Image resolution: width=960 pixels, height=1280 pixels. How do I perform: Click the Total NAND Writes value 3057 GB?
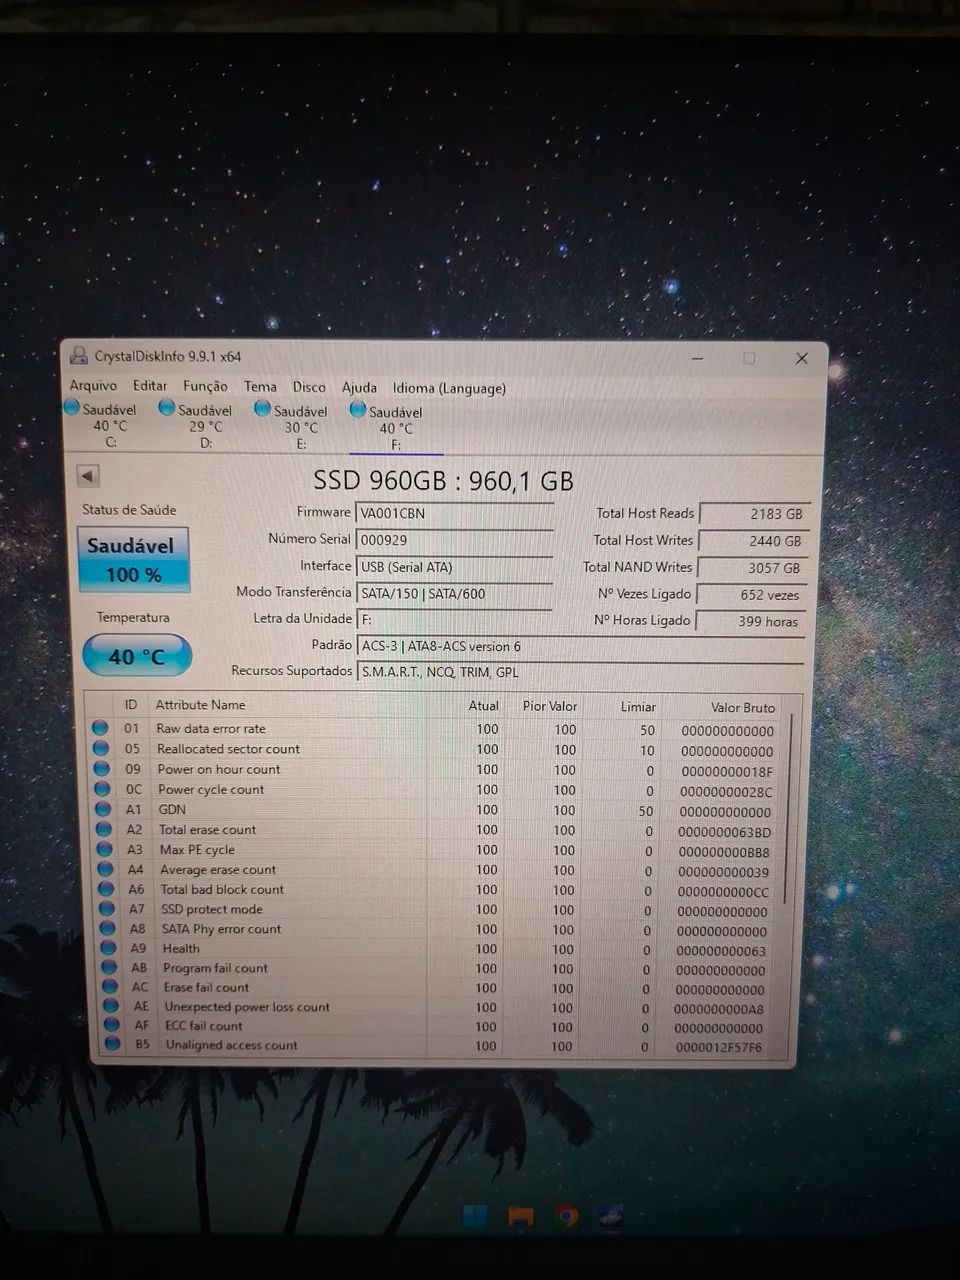point(752,568)
